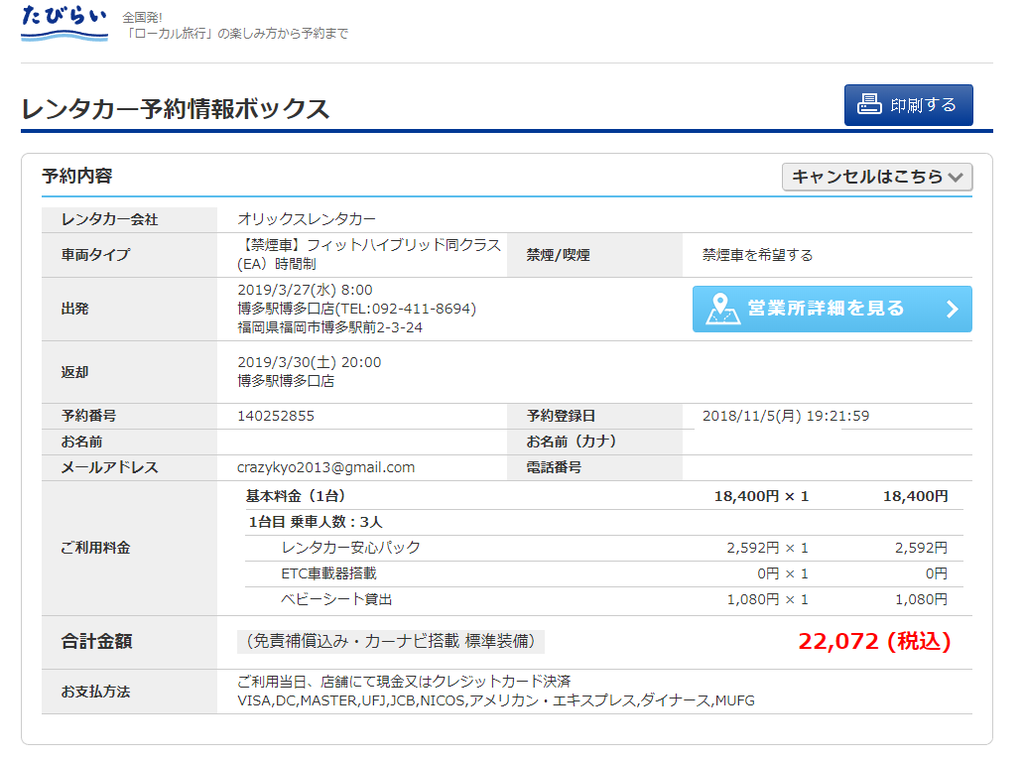Viewport: 1024px width, 760px height.
Task: Click the email crazykyo2013@gmail.com
Action: [x=326, y=467]
